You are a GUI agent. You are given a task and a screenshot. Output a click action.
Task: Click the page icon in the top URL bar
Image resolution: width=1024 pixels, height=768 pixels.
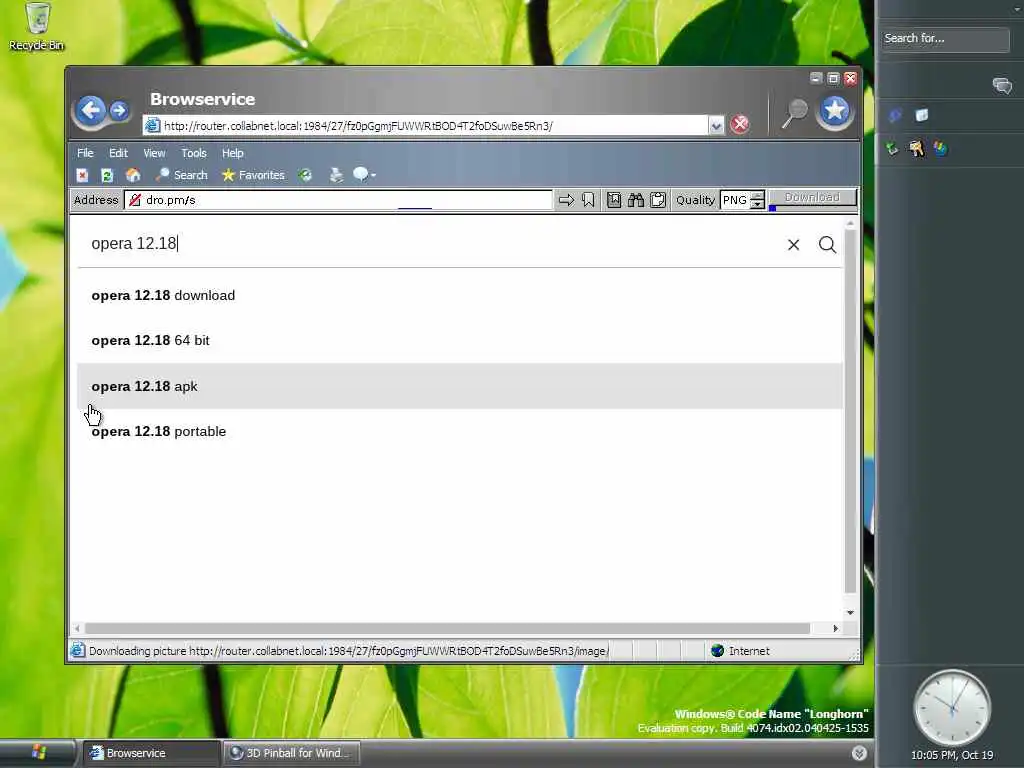click(x=152, y=125)
